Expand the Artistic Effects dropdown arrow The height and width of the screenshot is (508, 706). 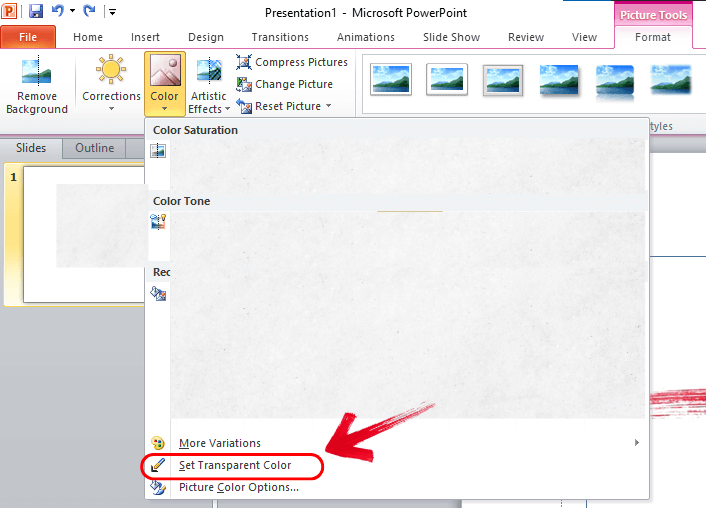tap(227, 109)
